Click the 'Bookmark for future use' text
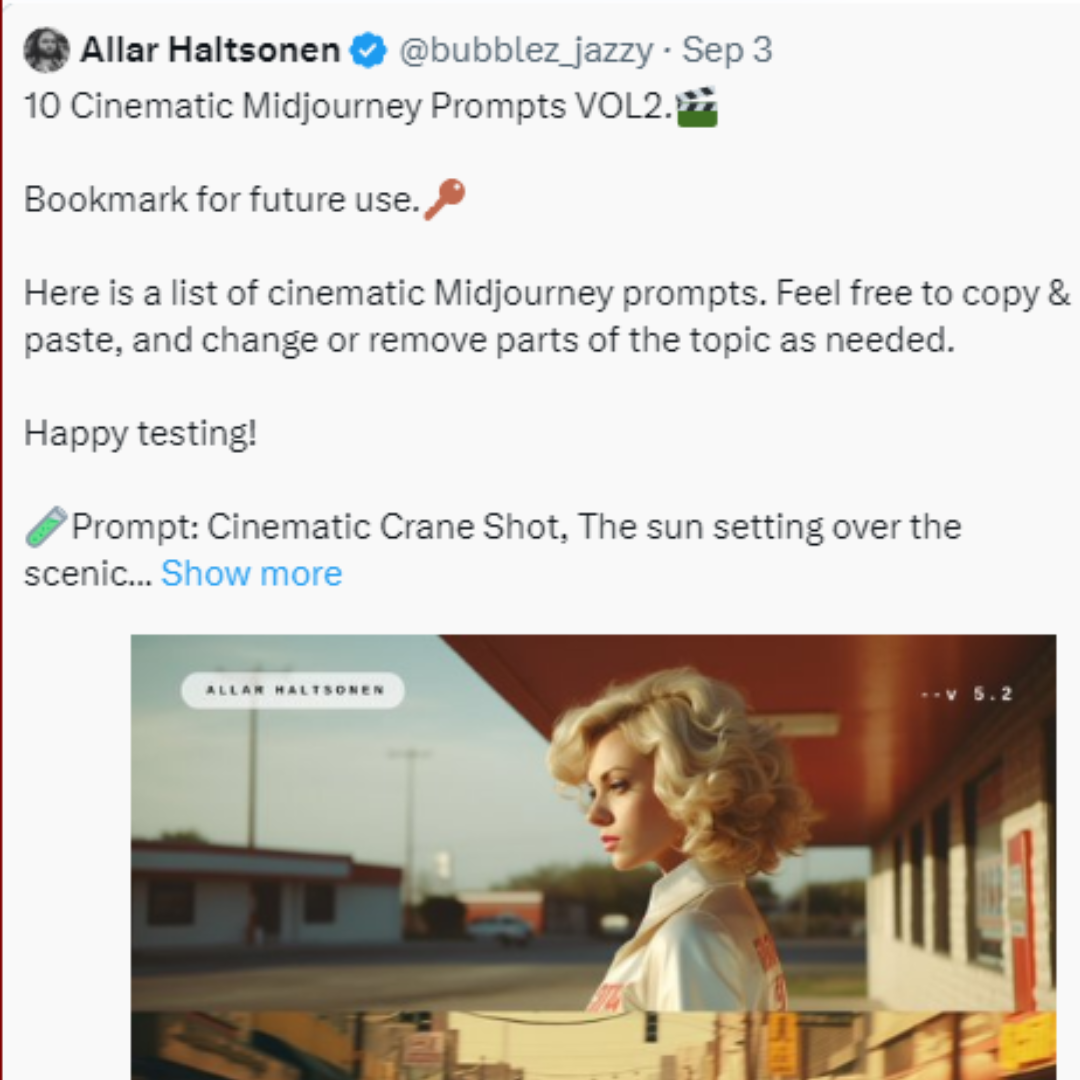Screen dimensions: 1080x1080 pos(221,199)
